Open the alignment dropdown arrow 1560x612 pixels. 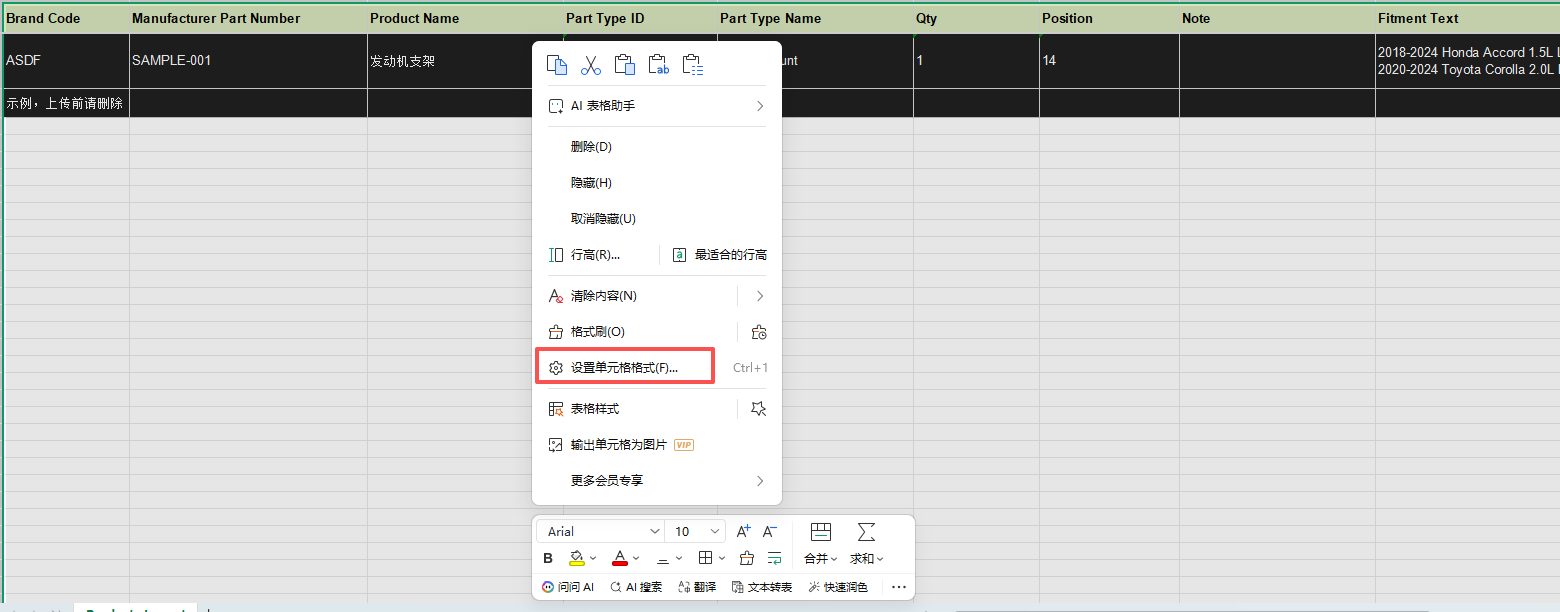[x=679, y=558]
